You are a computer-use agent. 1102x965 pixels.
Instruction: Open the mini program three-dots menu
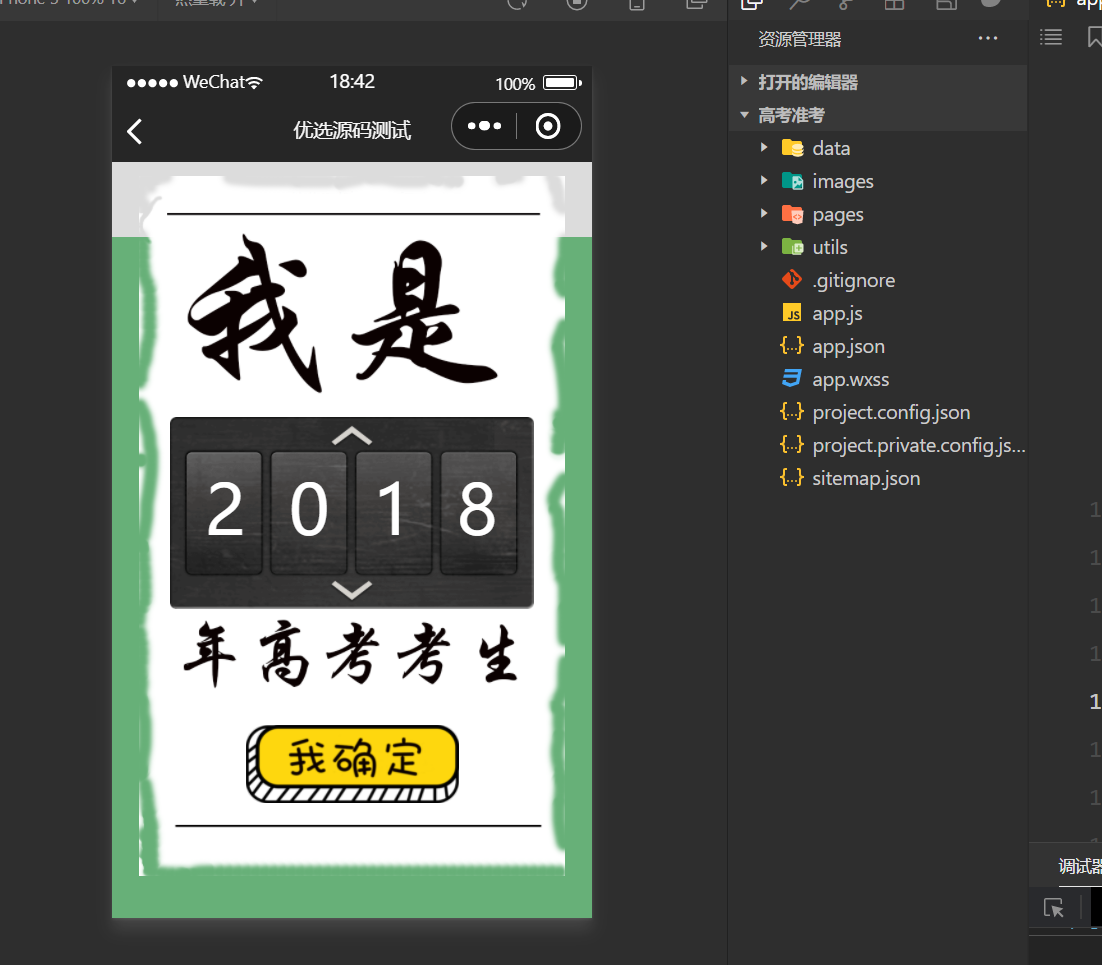(x=484, y=126)
